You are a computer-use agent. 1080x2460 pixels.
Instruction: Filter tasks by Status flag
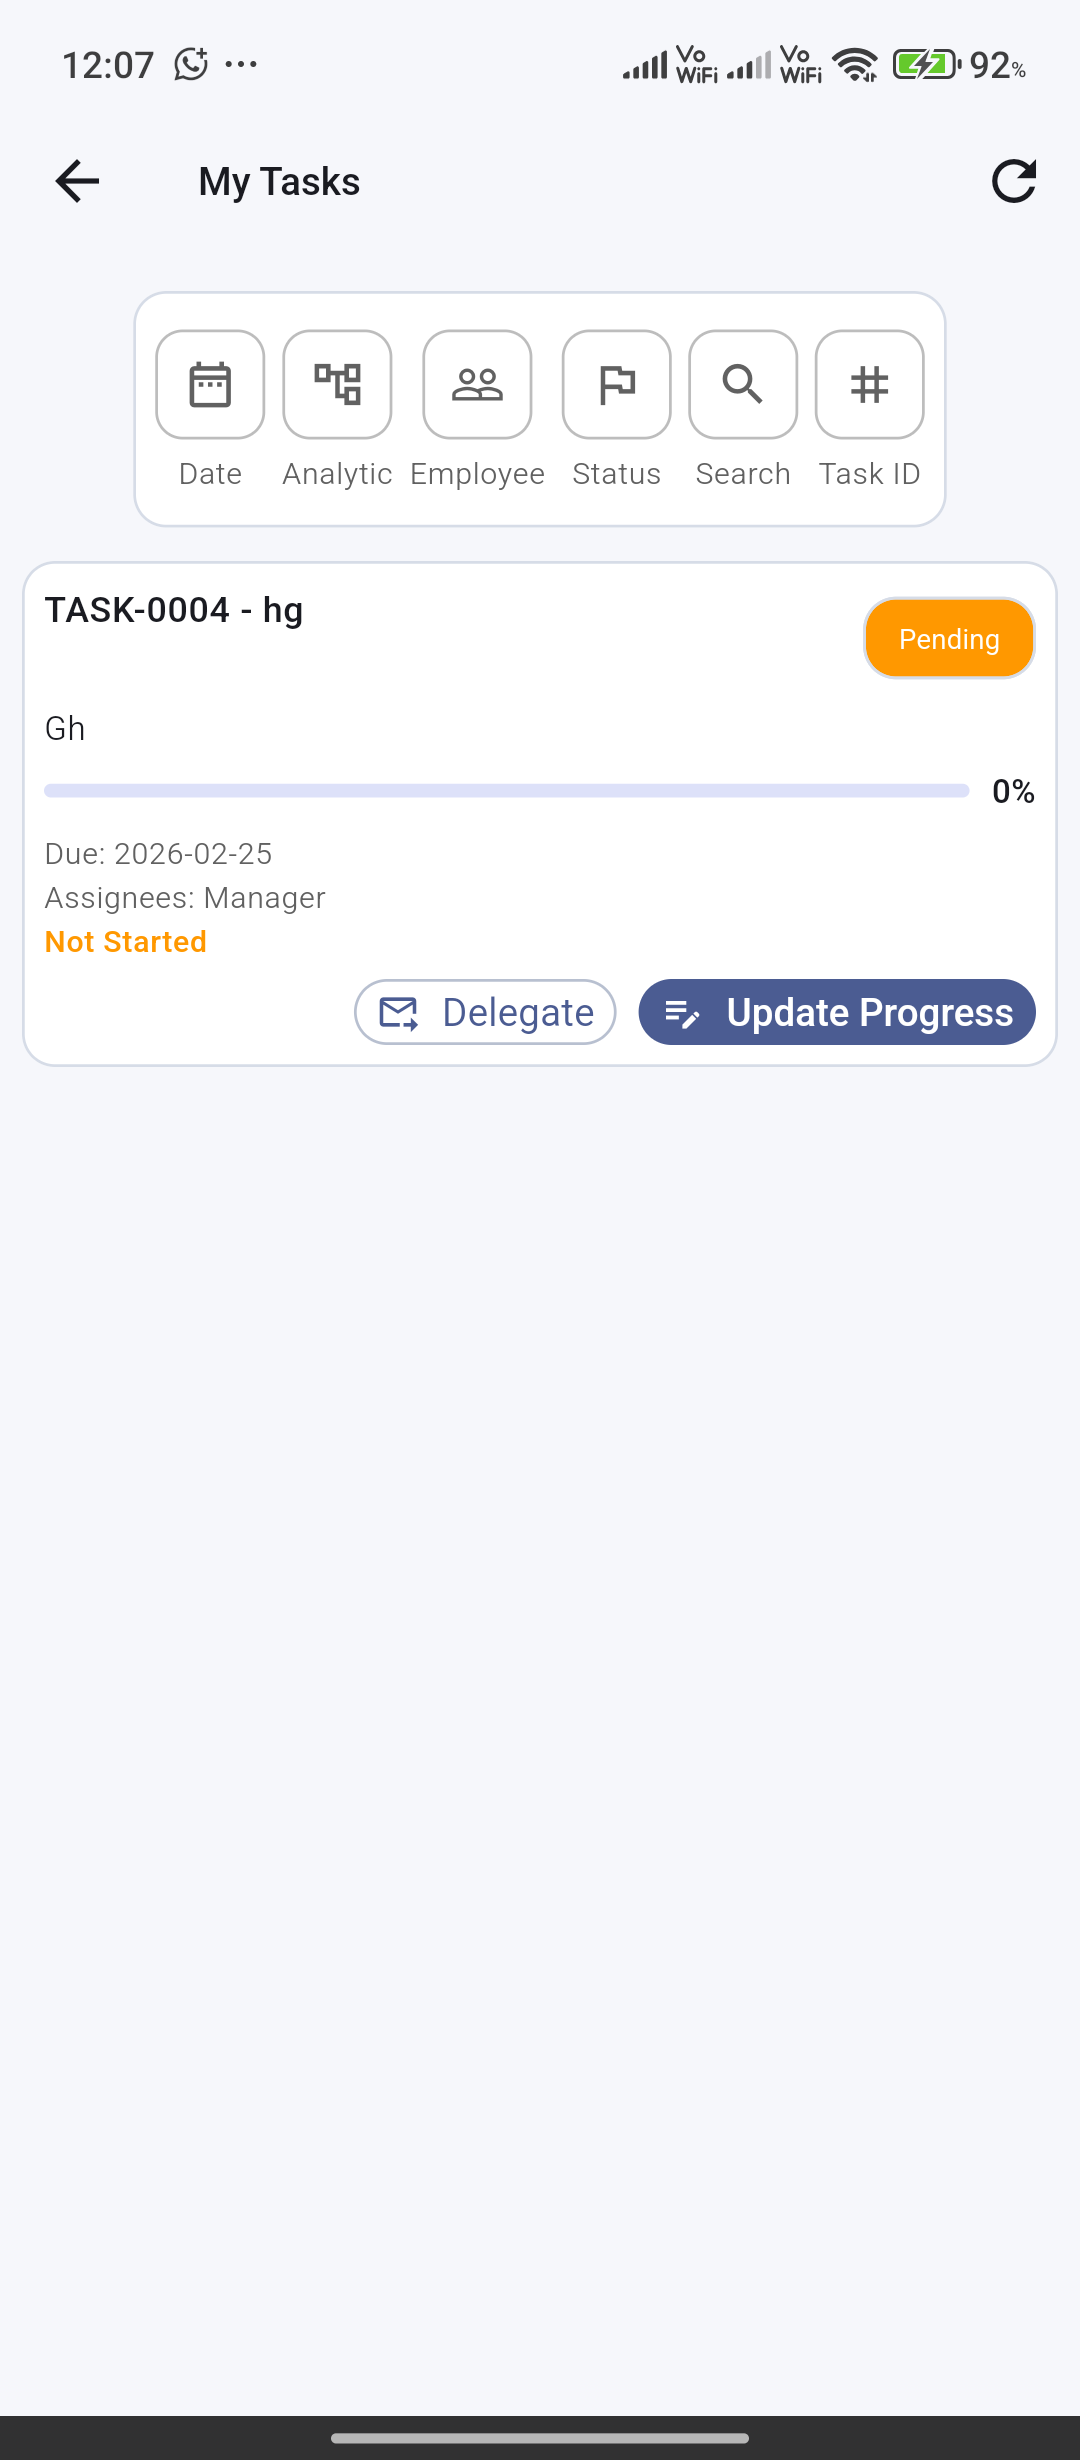click(616, 385)
